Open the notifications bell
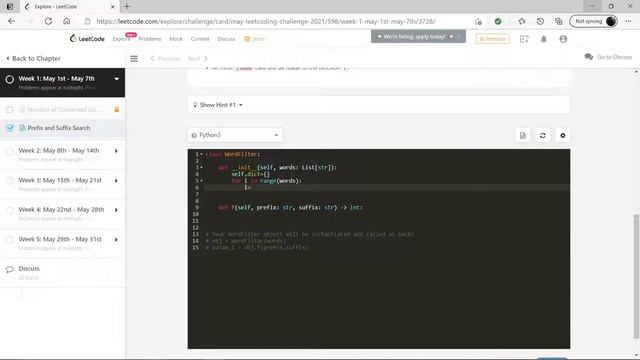The width and height of the screenshot is (640, 360). 544,39
